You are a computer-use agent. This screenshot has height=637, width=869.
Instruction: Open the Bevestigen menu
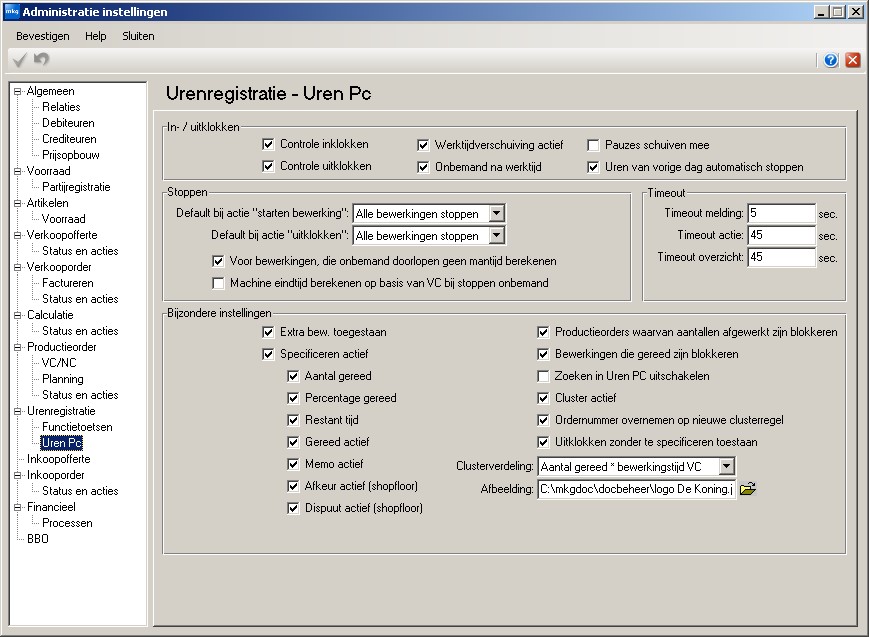point(43,36)
